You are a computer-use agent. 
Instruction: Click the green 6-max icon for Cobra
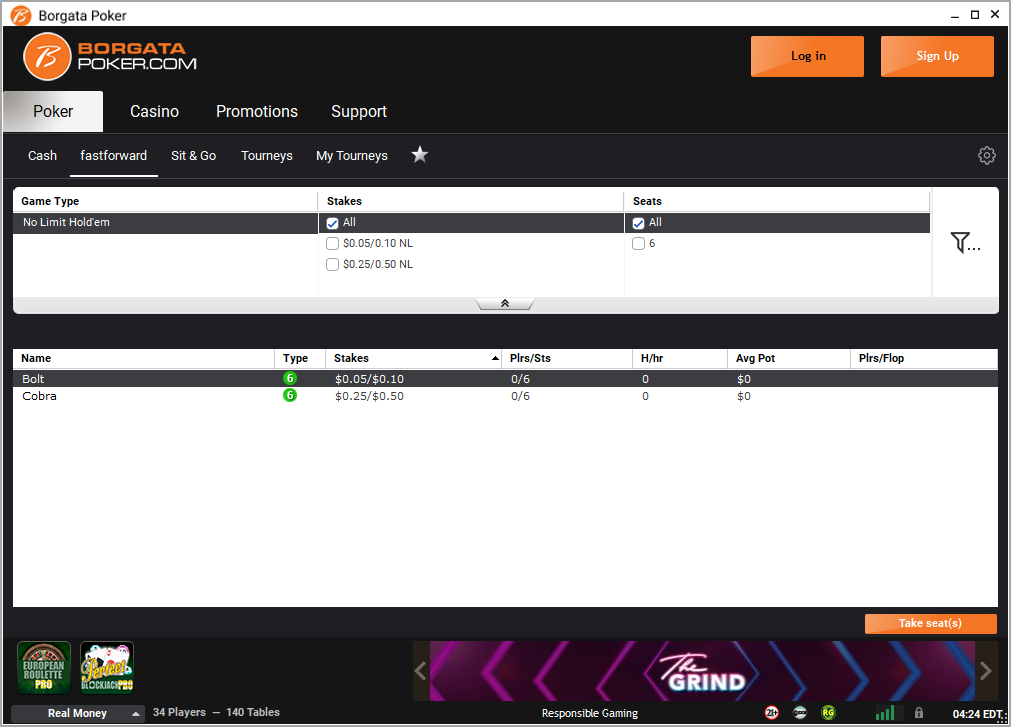click(290, 395)
